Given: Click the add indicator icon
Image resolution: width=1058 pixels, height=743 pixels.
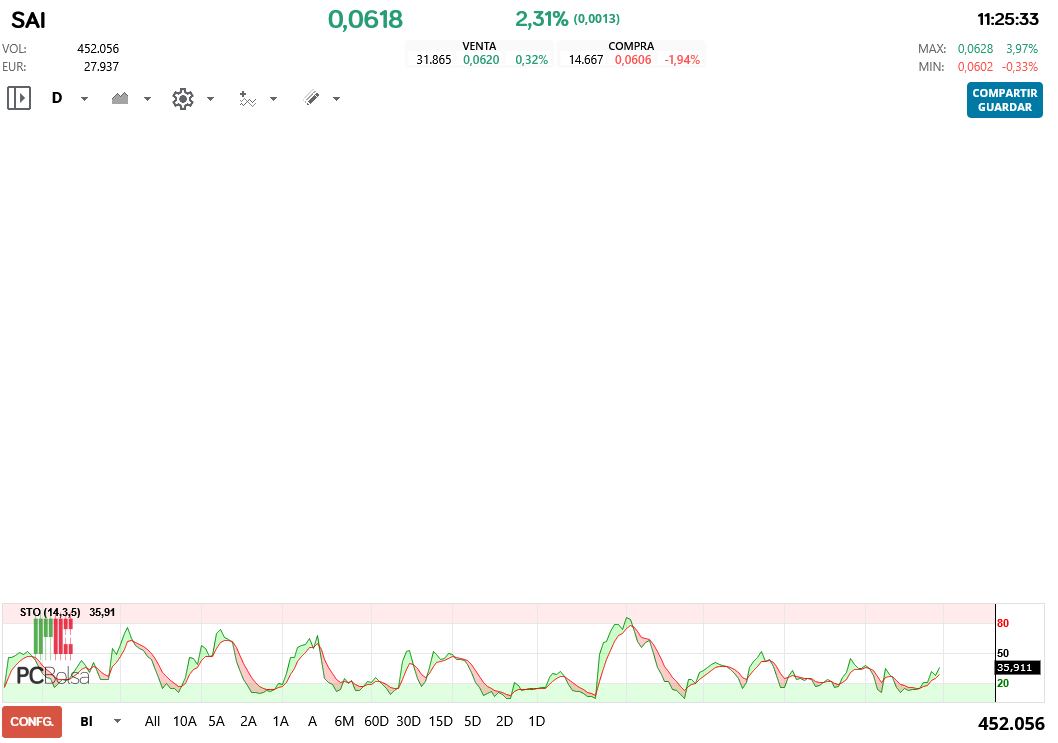Looking at the screenshot, I should 246,98.
